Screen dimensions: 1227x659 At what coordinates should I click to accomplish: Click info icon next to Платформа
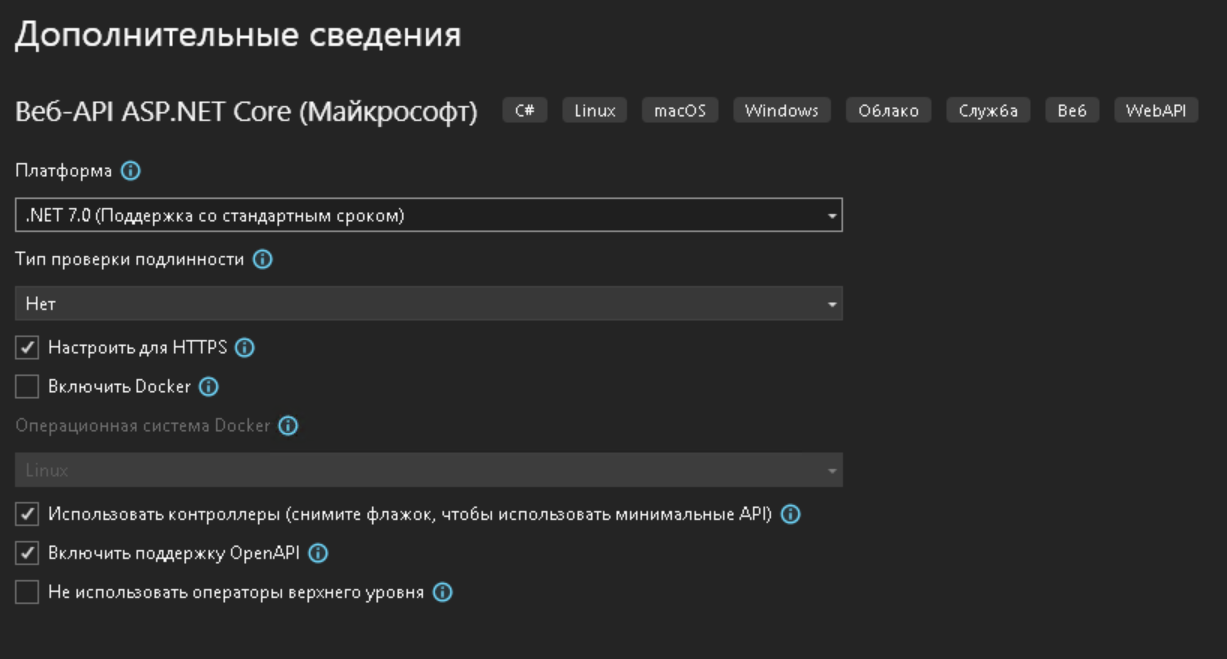pyautogui.click(x=130, y=171)
